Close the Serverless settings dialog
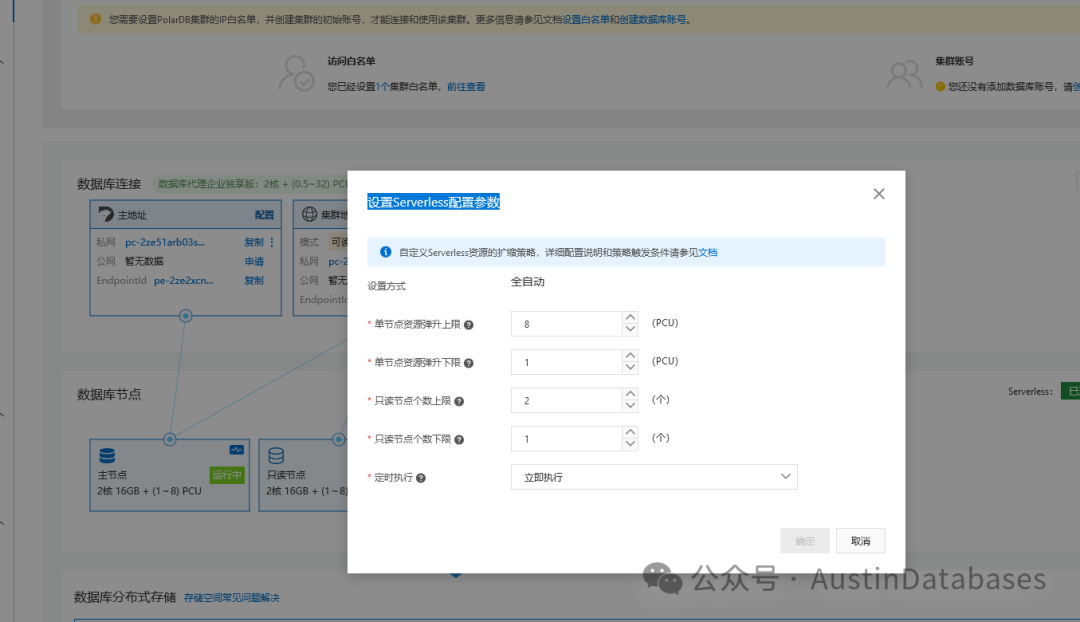The image size is (1080, 622). click(x=879, y=194)
